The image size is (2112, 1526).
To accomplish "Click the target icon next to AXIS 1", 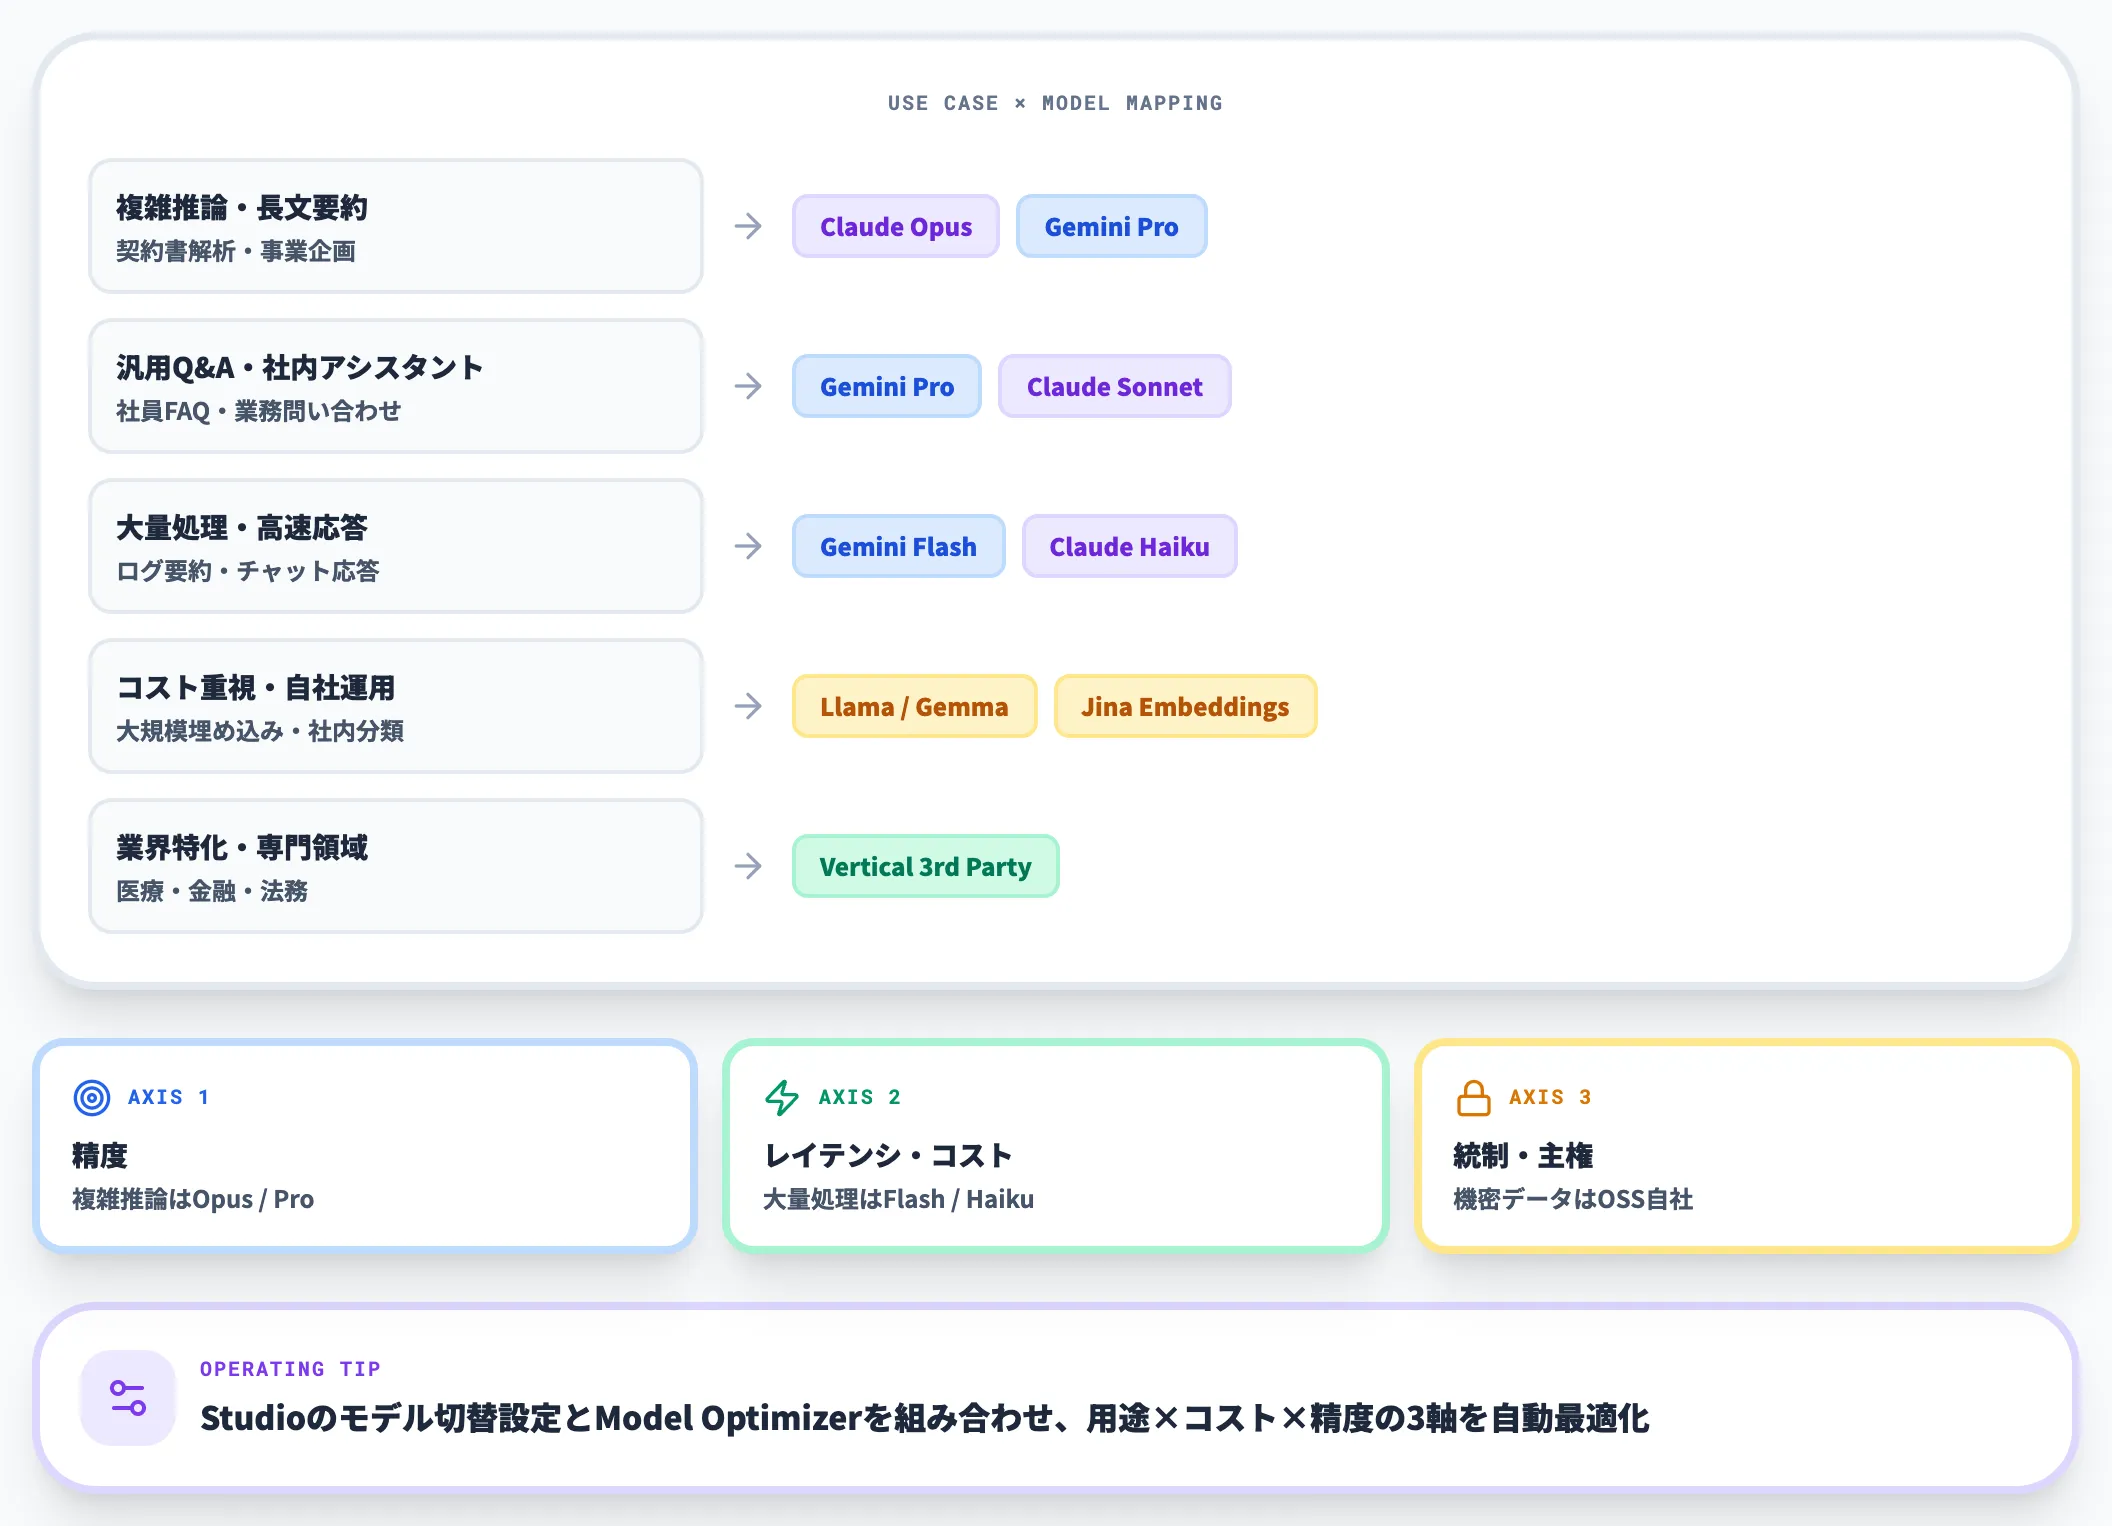I will [x=92, y=1096].
